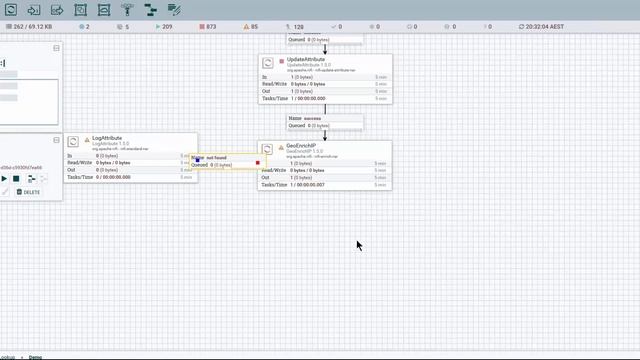Start the selected component with play button

pos(4,178)
